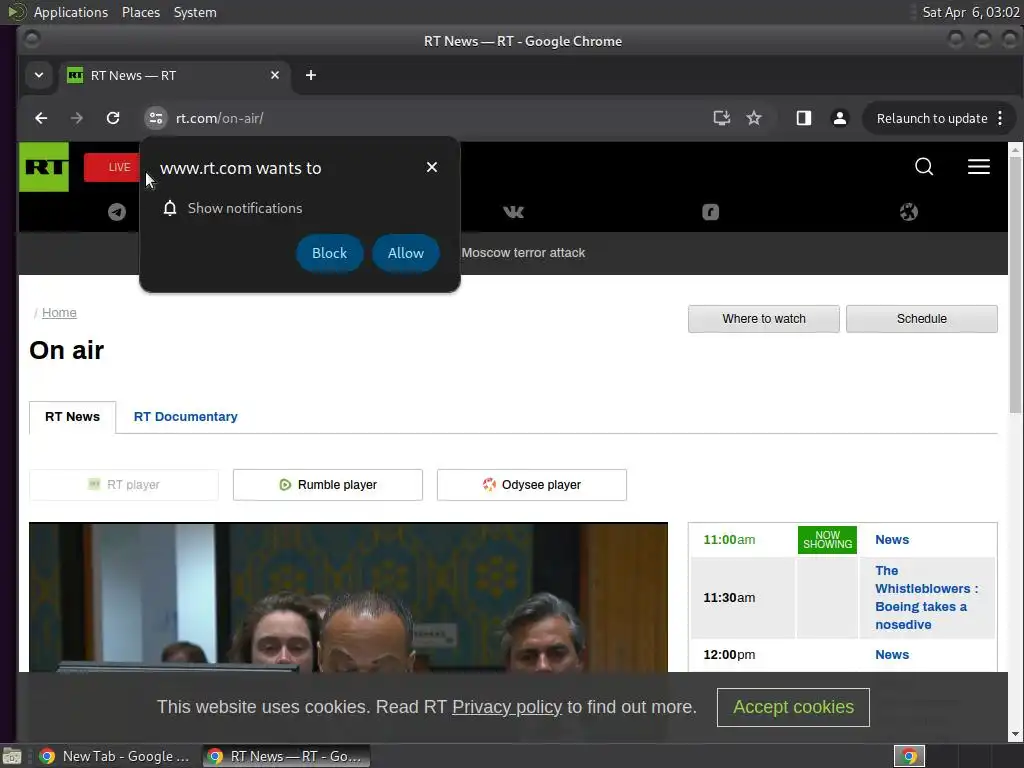
Task: Allow notifications from www.rt.com
Action: pos(406,253)
